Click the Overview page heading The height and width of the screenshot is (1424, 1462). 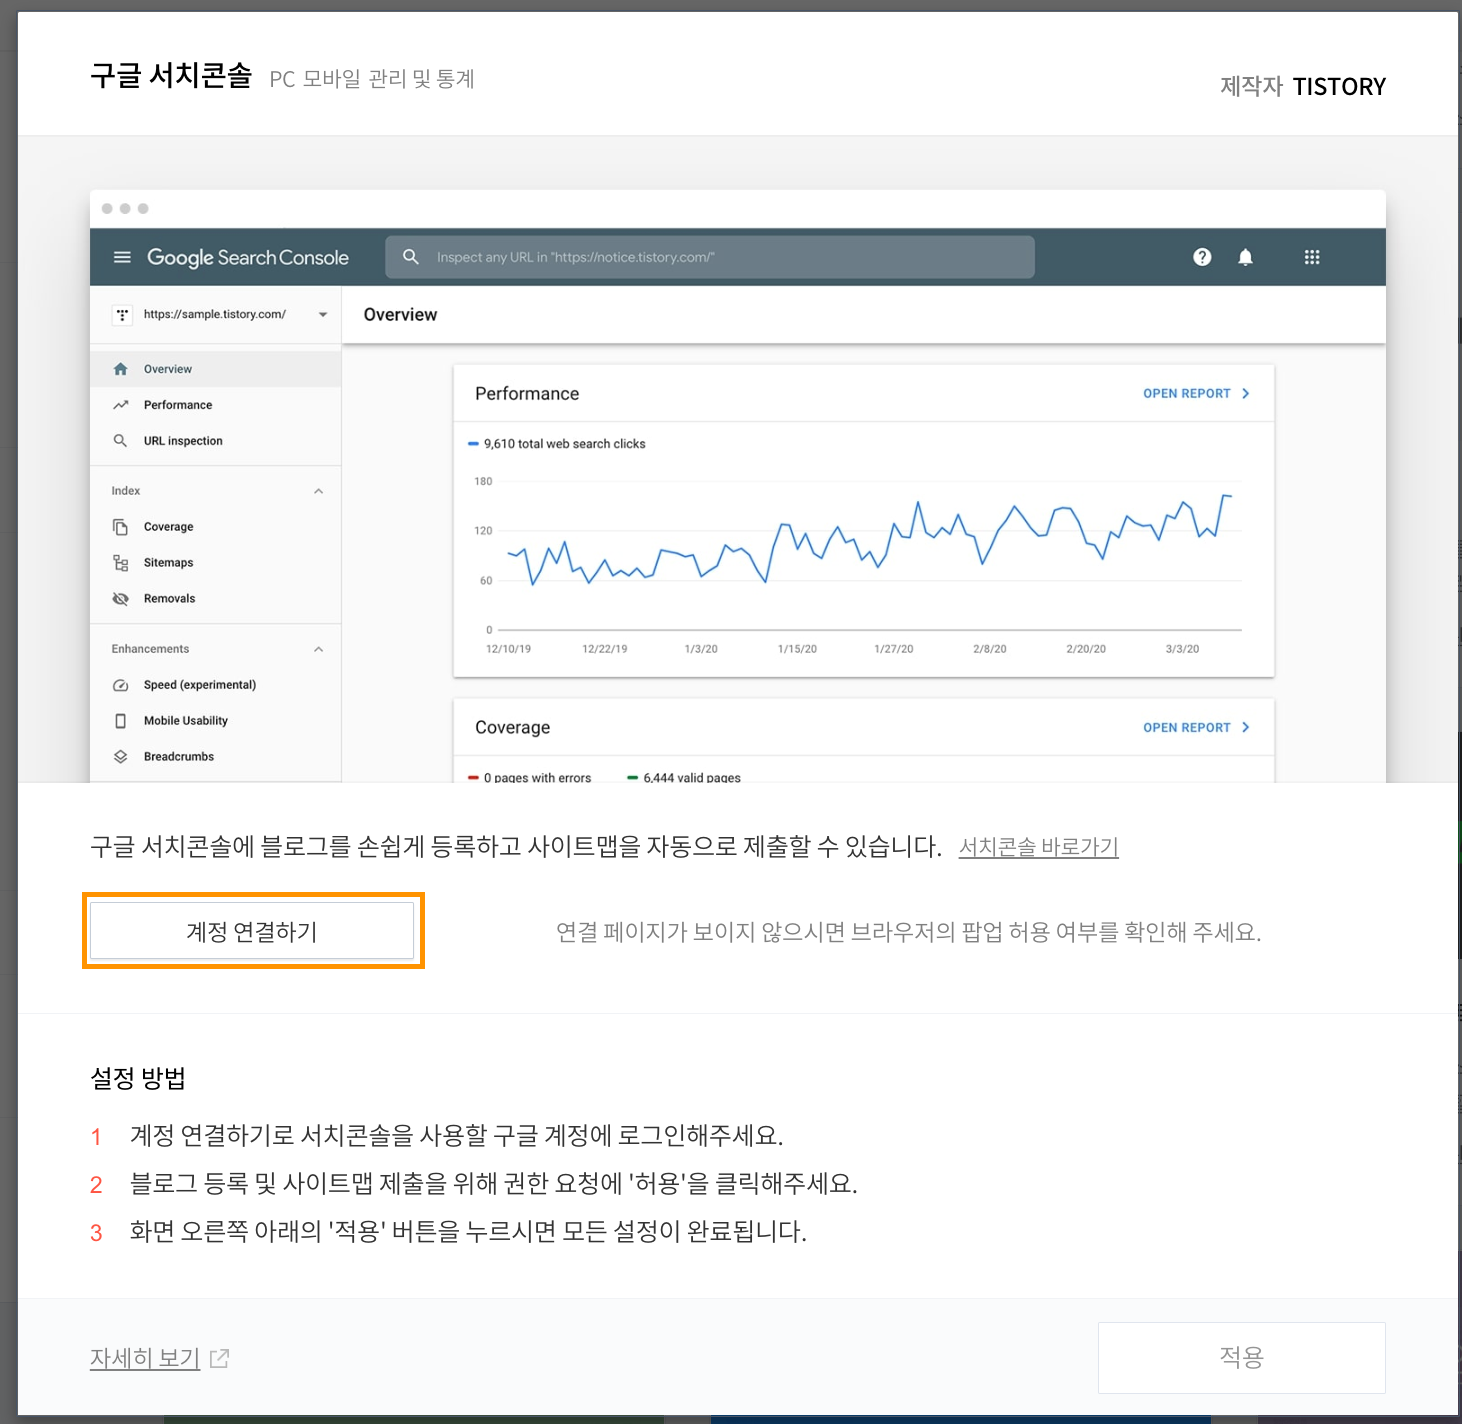click(x=400, y=315)
